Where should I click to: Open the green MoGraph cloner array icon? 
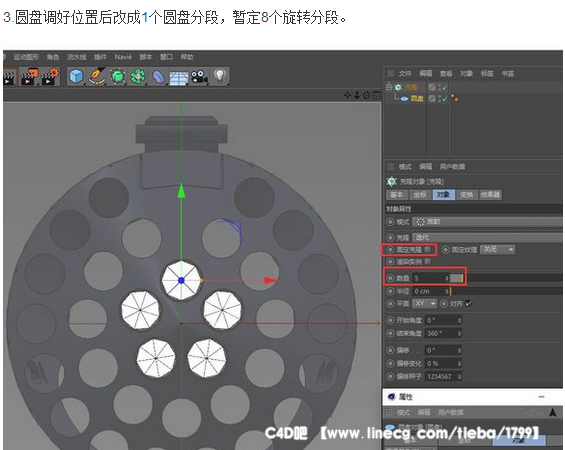click(x=138, y=77)
